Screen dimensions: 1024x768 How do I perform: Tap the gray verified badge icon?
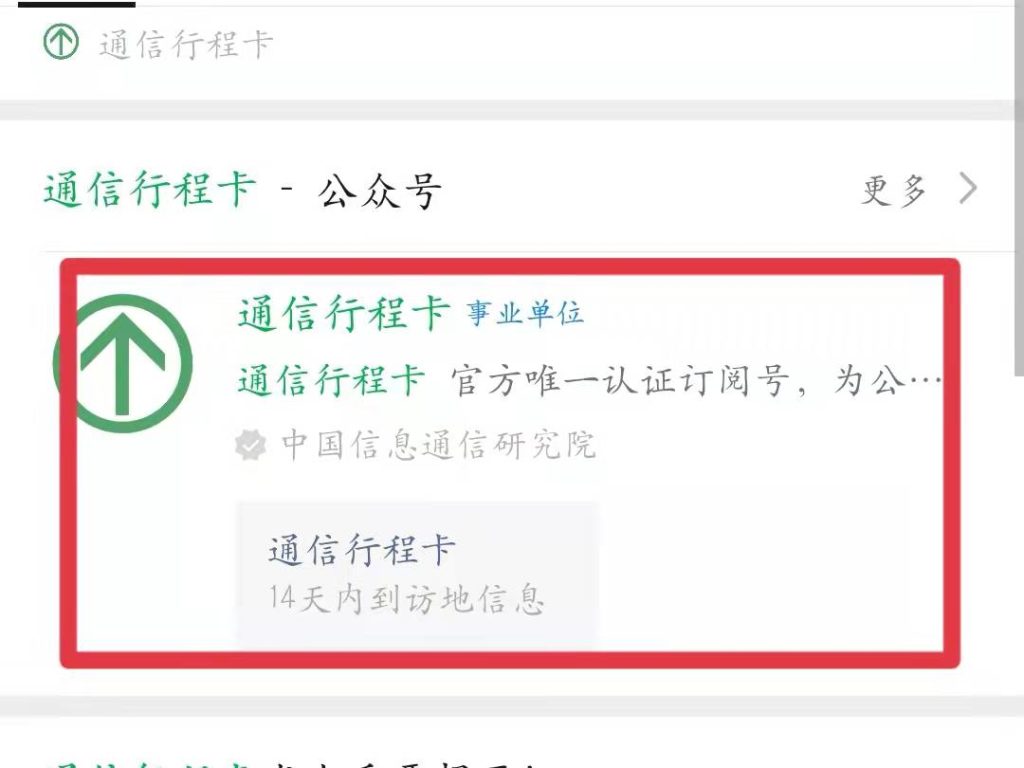[251, 445]
